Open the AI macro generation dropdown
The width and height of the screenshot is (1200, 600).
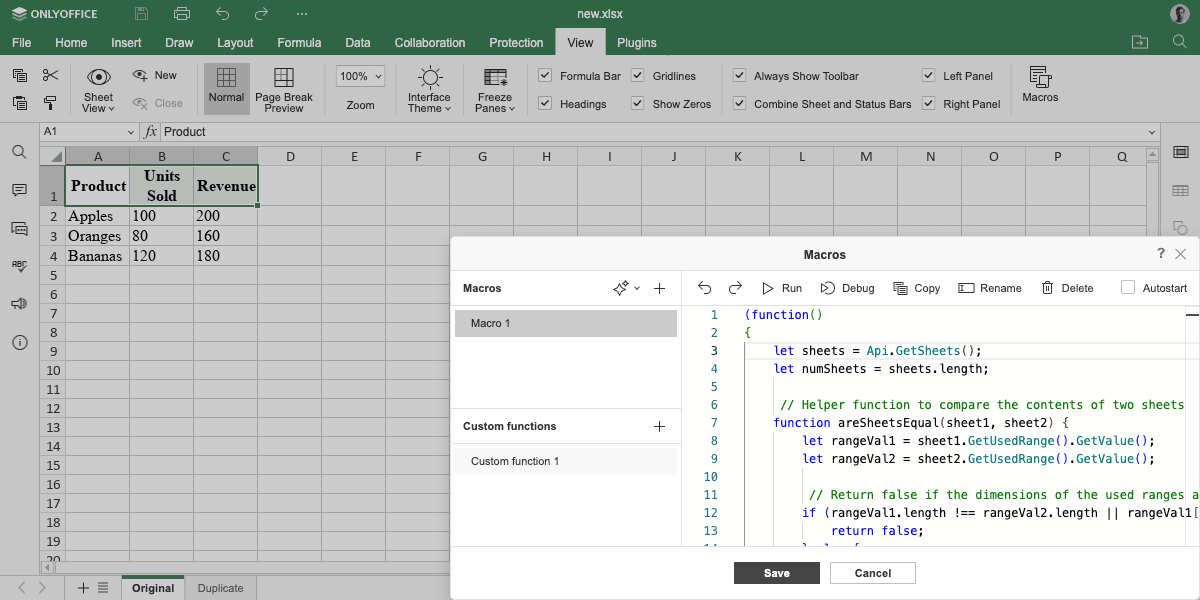627,288
